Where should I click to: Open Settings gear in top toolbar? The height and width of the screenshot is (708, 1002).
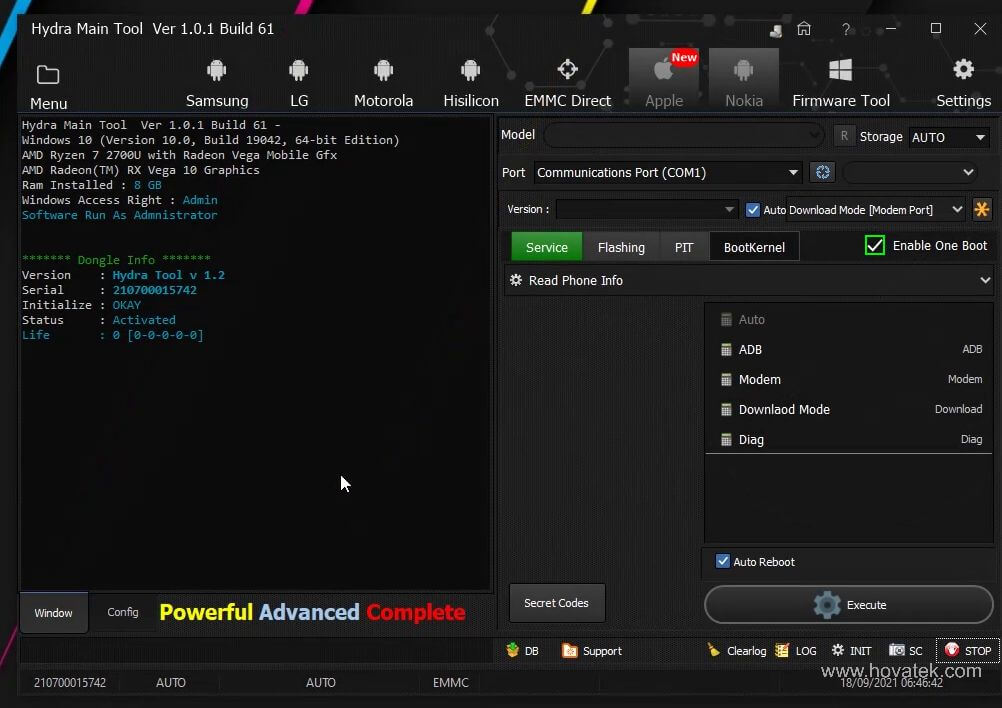tap(963, 70)
